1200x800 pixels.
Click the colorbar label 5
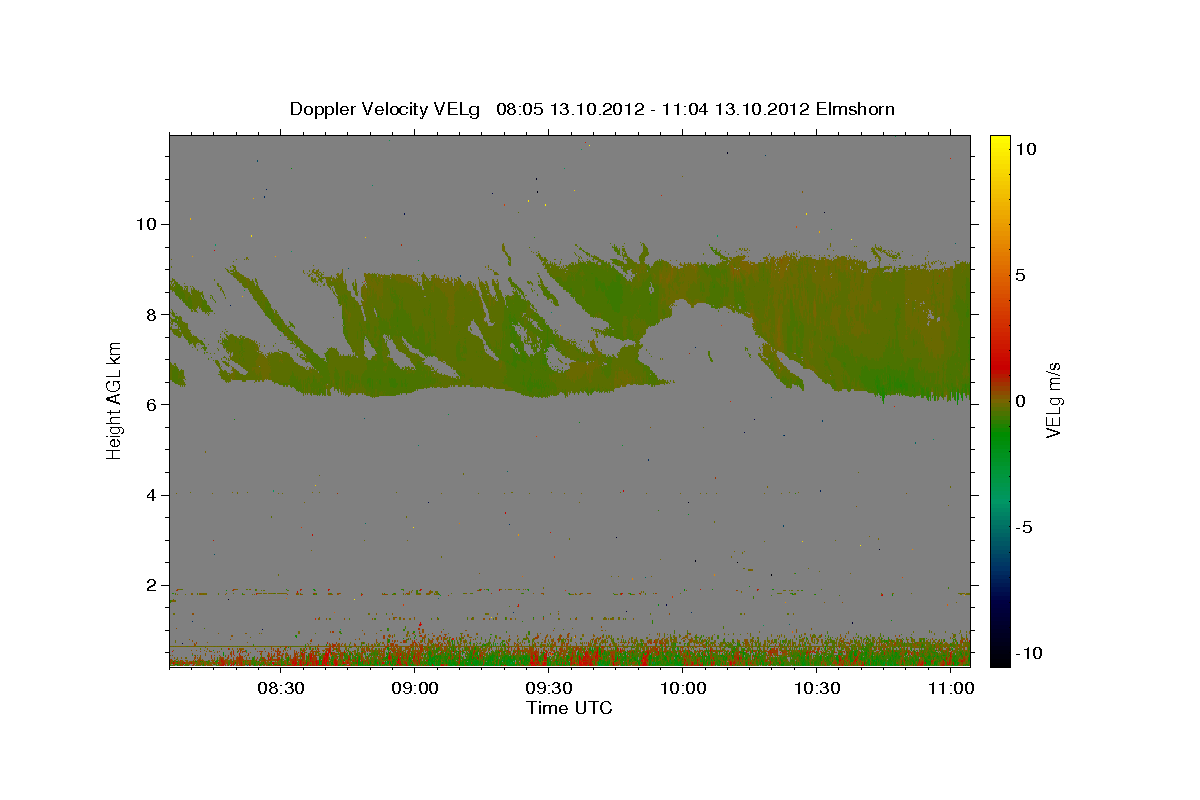[x=1022, y=275]
